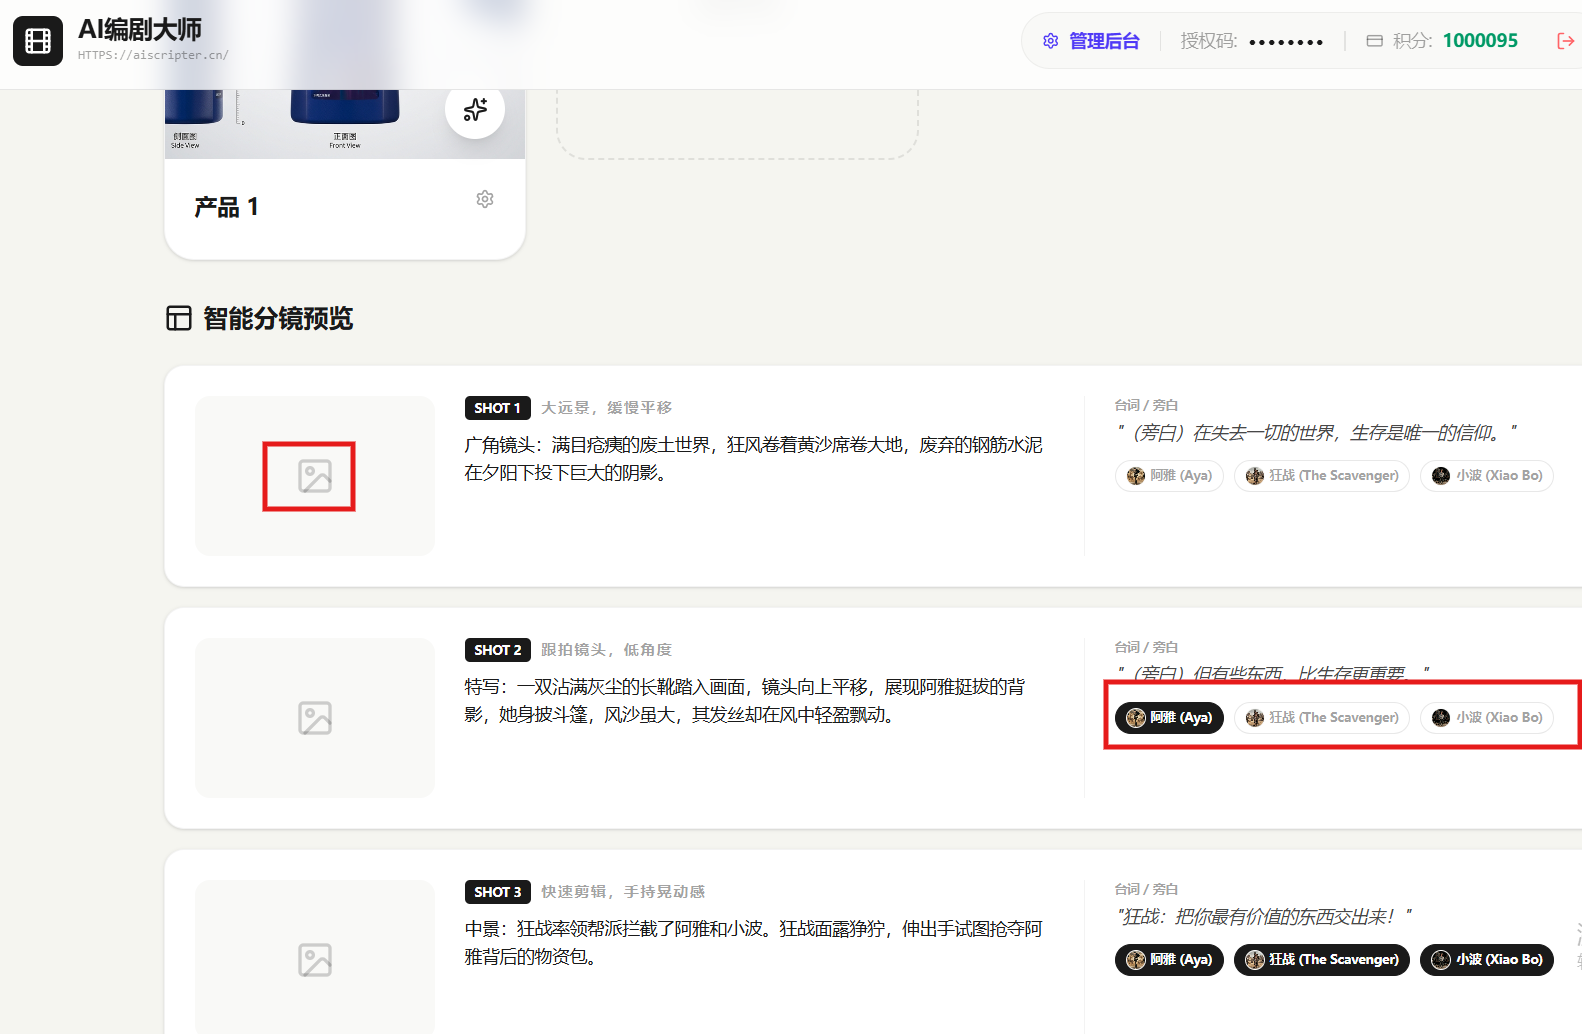1582x1034 pixels.
Task: Click the logout icon in top bar
Action: pos(1565,41)
